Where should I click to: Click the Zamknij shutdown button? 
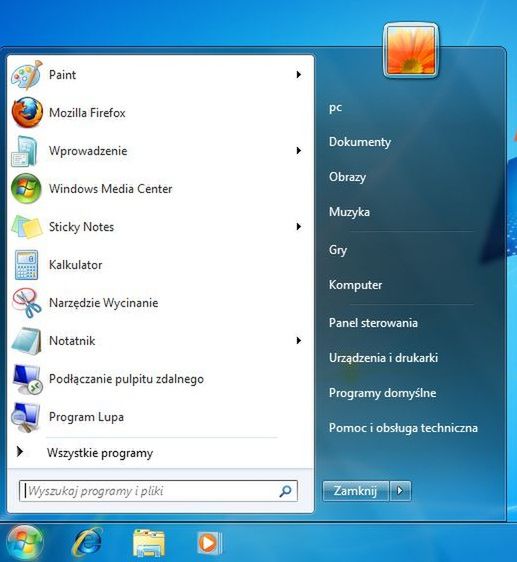356,491
